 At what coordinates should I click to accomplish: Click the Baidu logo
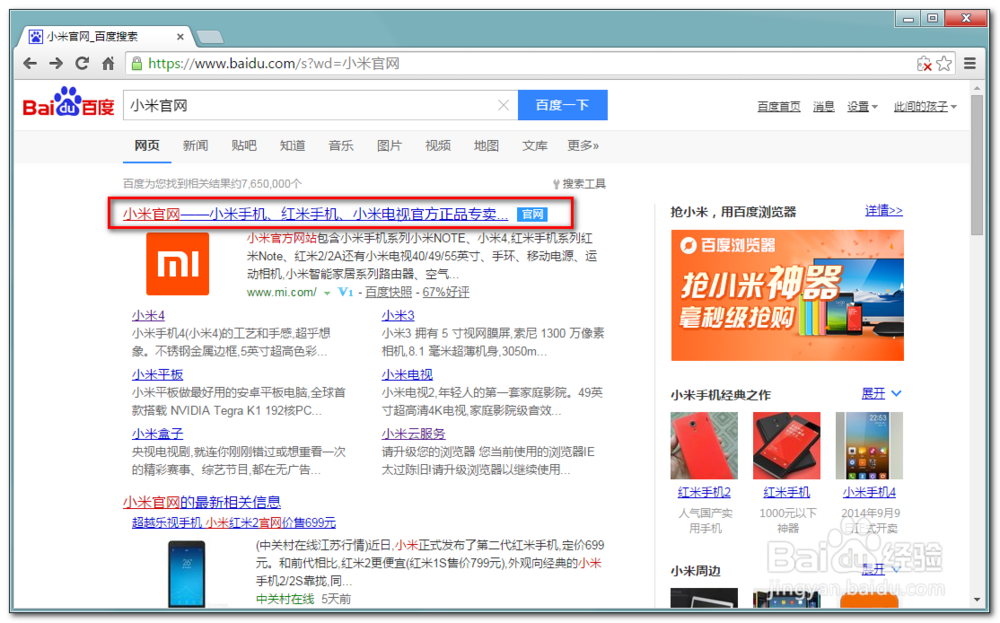(66, 104)
